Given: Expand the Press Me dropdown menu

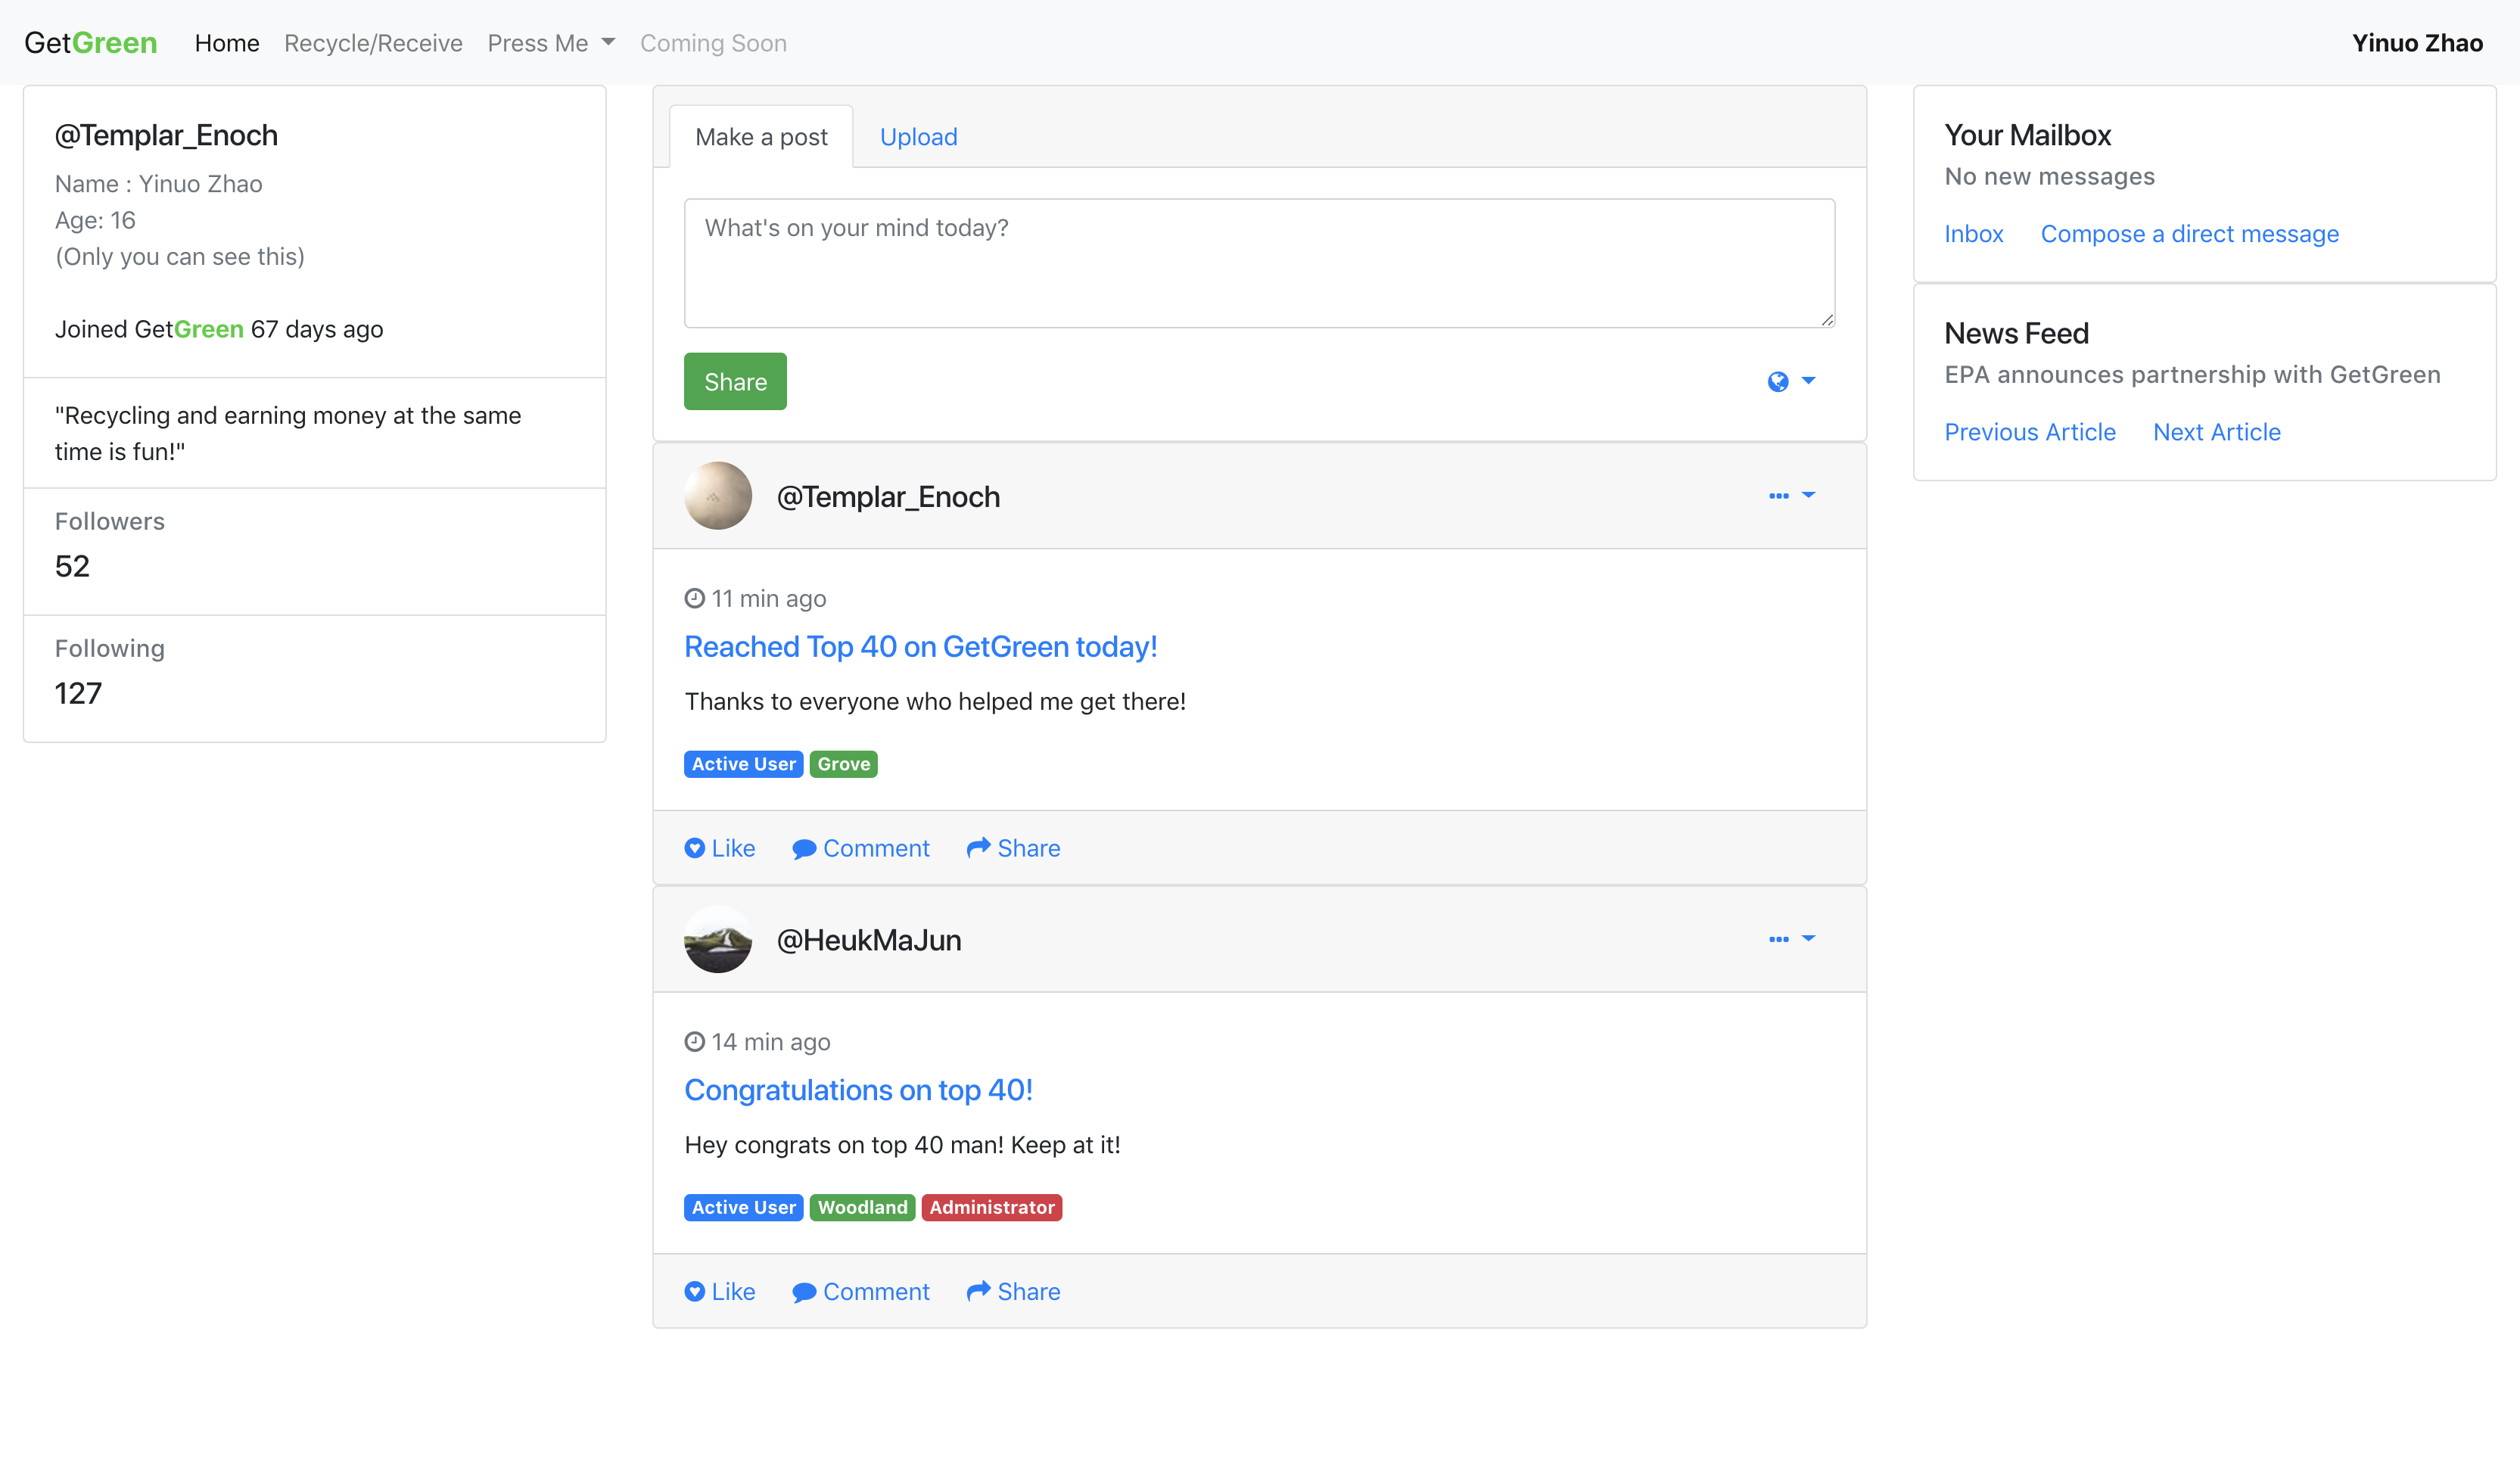Looking at the screenshot, I should (x=551, y=43).
